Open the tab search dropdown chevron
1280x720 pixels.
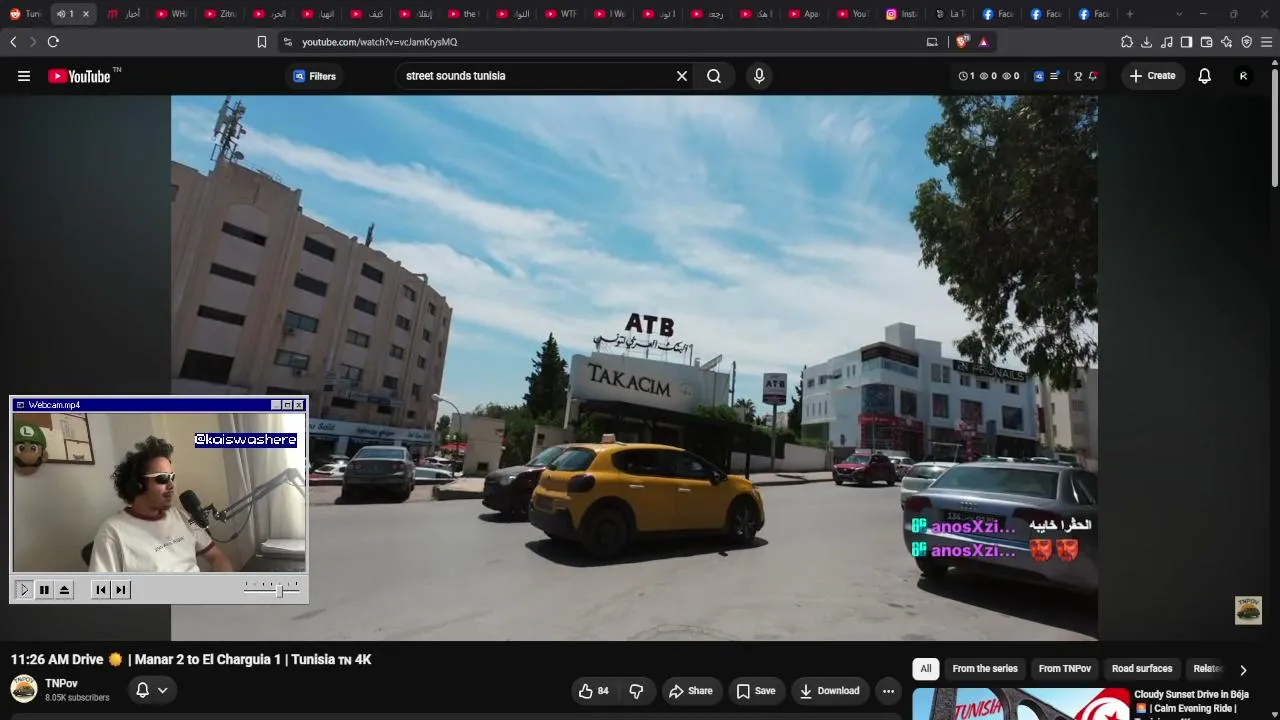click(1179, 14)
